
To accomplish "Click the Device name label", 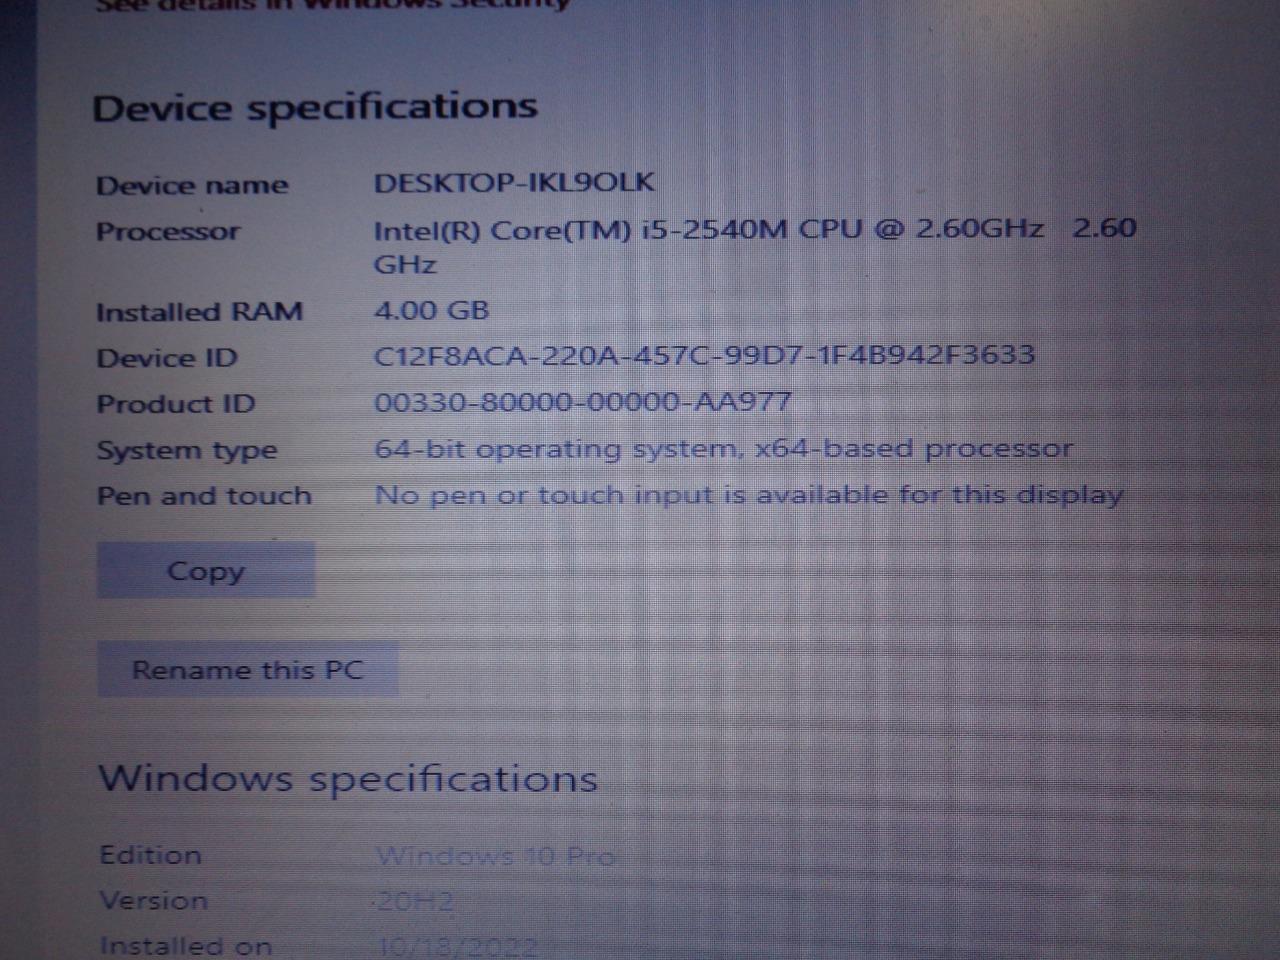I will coord(192,186).
